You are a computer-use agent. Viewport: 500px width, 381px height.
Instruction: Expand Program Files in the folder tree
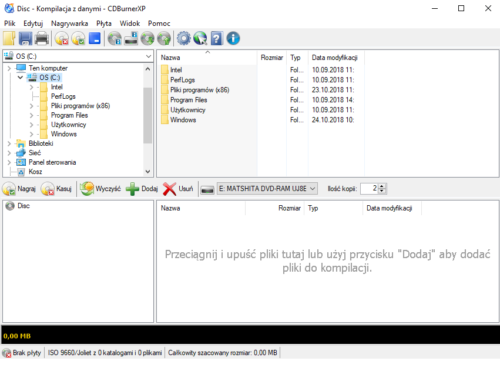tap(31, 115)
